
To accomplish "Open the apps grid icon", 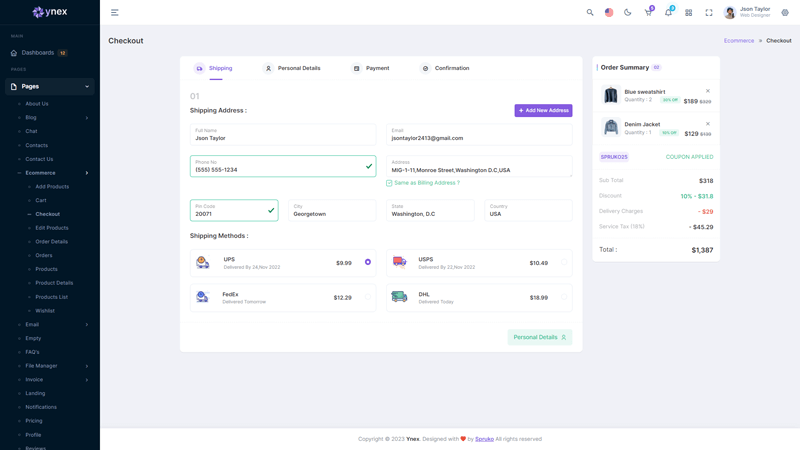I will coord(689,13).
